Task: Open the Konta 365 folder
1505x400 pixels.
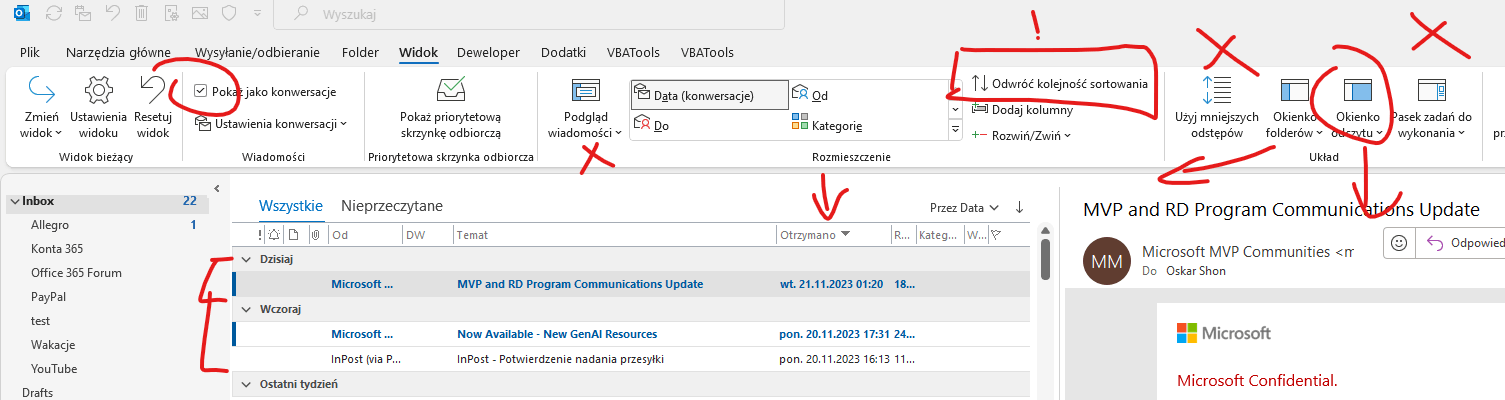Action: pos(58,249)
